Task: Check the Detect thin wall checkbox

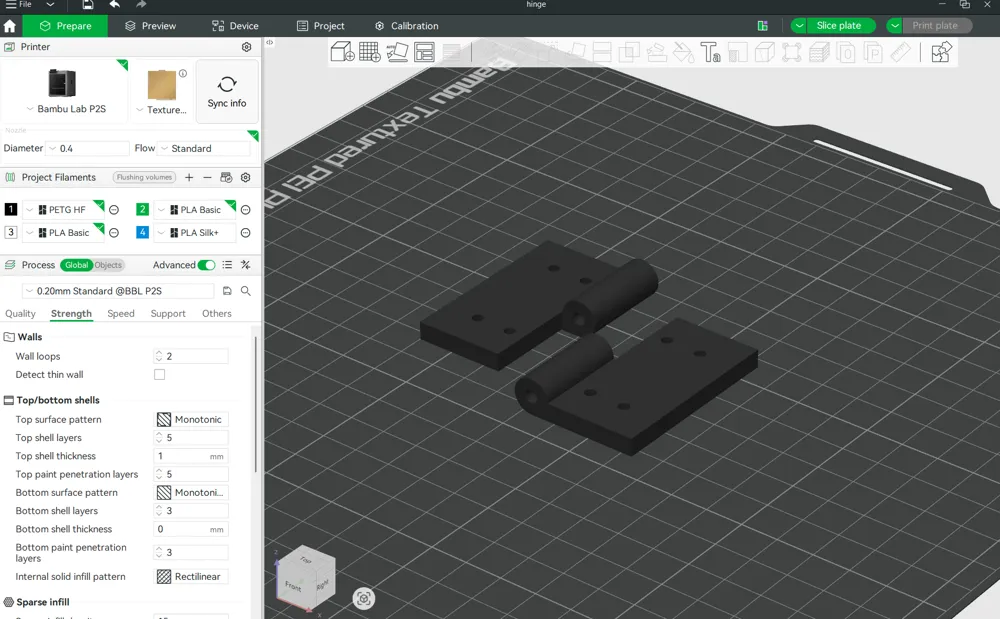Action: 159,375
